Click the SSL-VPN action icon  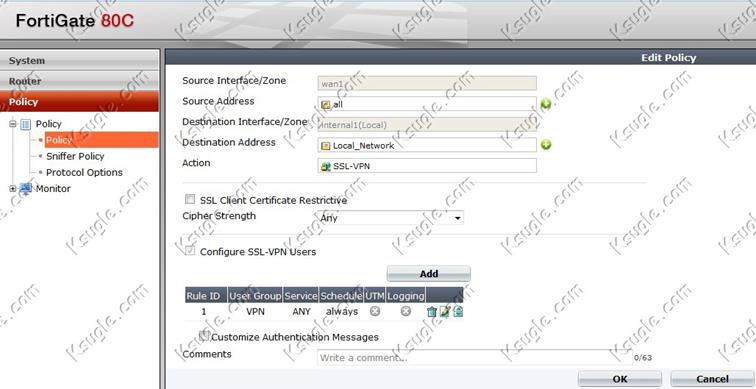click(x=326, y=166)
